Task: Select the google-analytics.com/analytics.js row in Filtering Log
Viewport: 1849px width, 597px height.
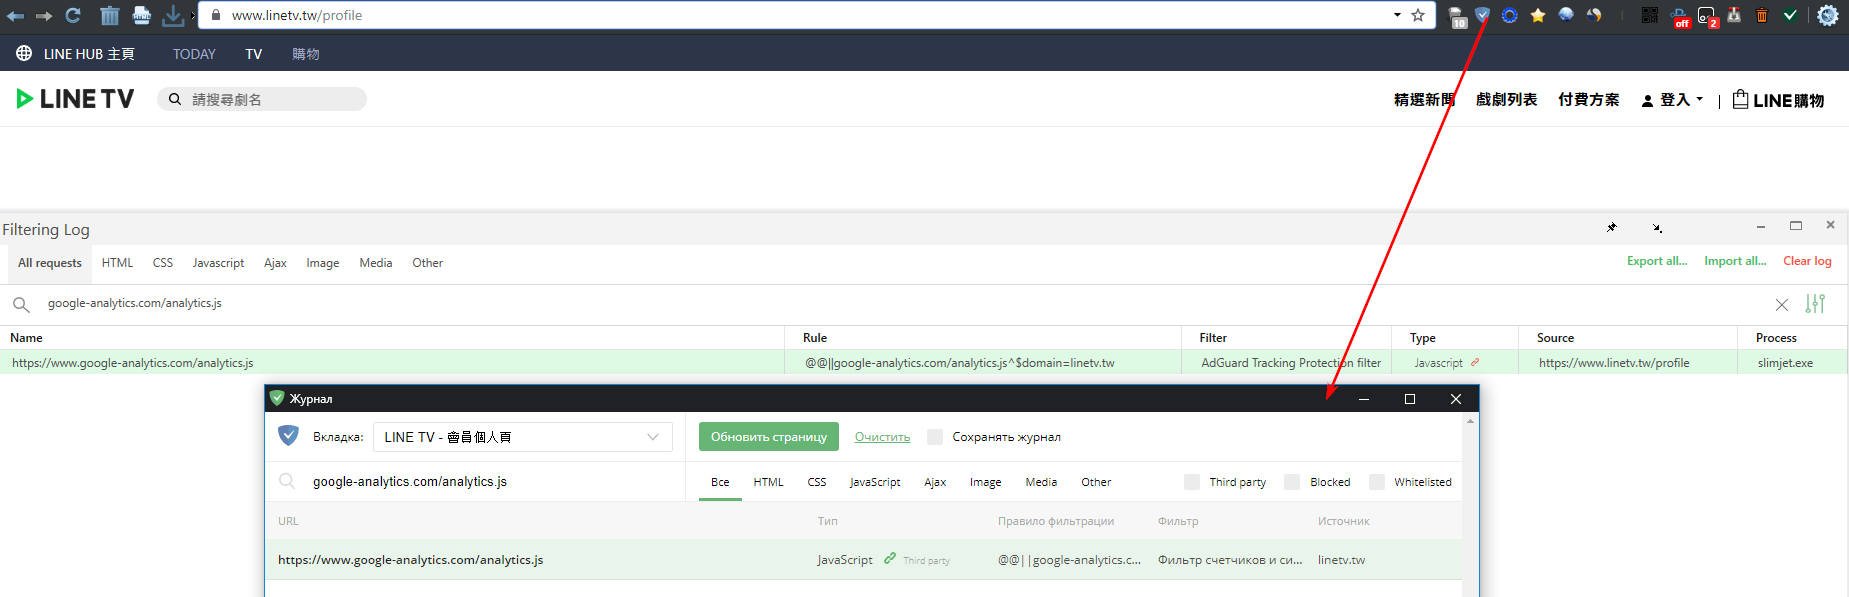Action: point(924,363)
